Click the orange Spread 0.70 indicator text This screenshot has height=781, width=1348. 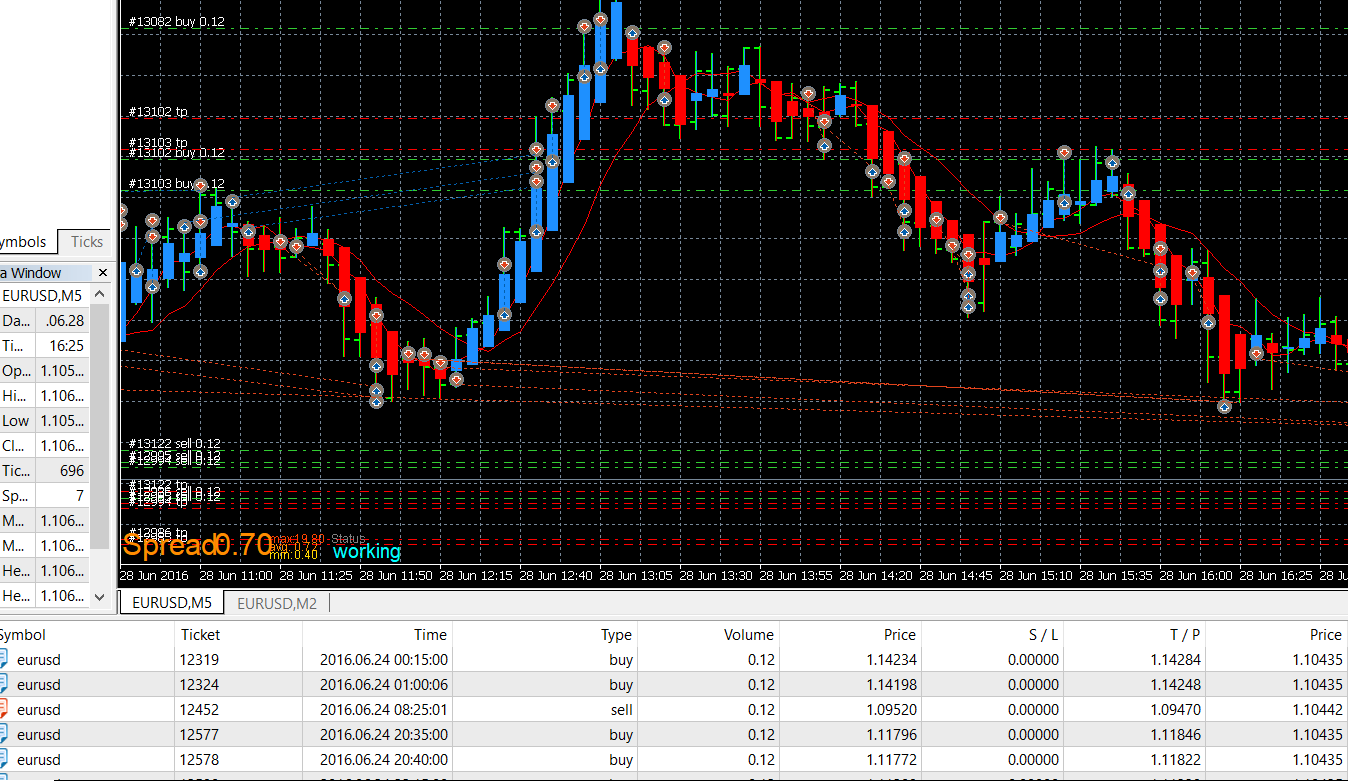click(x=196, y=545)
